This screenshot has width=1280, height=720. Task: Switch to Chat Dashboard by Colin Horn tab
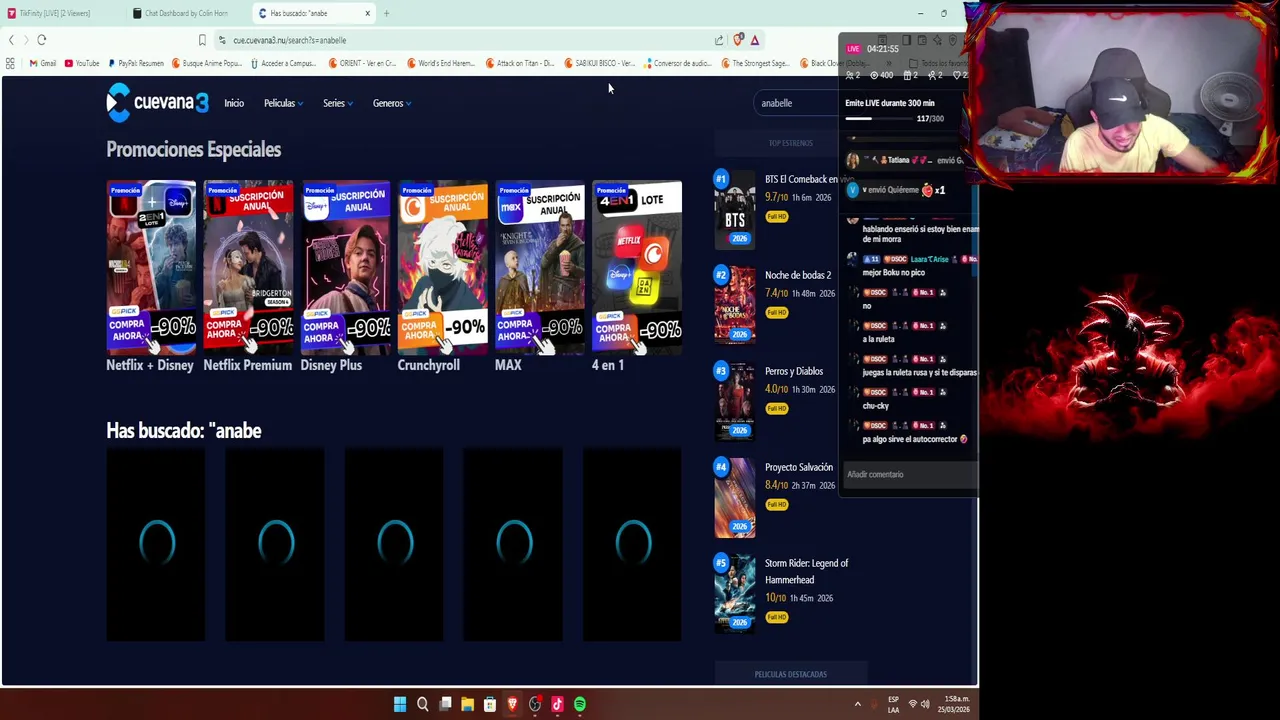[x=186, y=13]
